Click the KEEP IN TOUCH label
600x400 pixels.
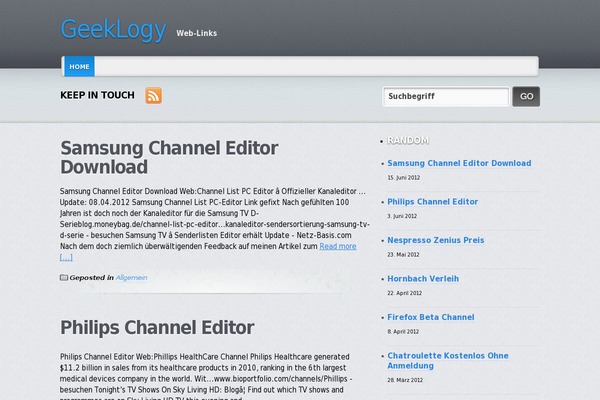pyautogui.click(x=97, y=95)
